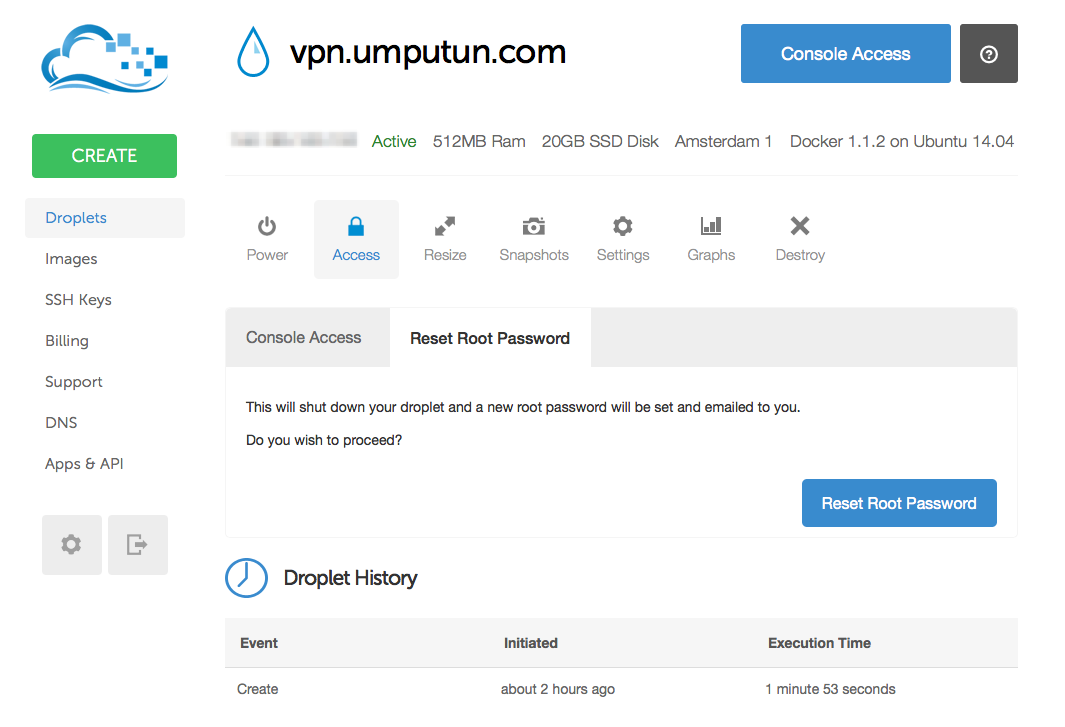1065x727 pixels.
Task: Click the green CREATE button
Action: tap(104, 156)
